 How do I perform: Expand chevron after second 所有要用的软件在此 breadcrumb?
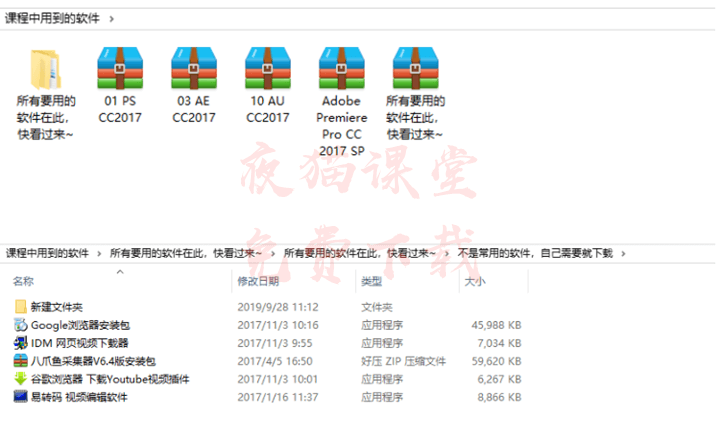(446, 253)
